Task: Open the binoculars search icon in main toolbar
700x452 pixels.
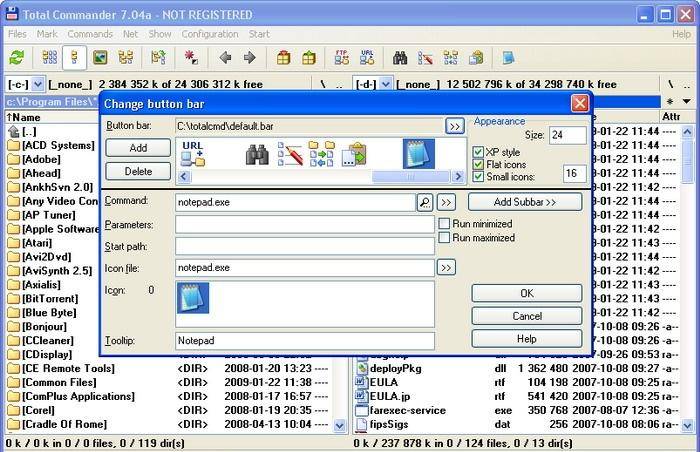Action: pyautogui.click(x=400, y=58)
